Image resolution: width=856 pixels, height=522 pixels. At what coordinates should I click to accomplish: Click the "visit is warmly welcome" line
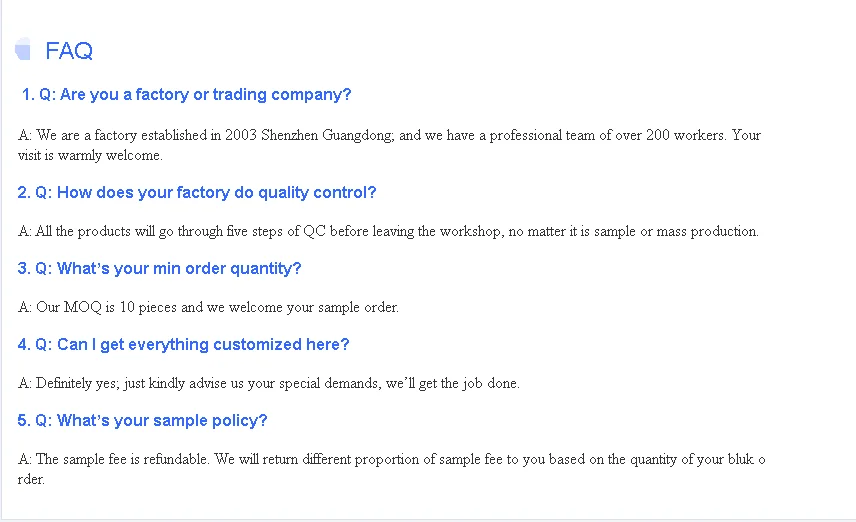coord(90,156)
